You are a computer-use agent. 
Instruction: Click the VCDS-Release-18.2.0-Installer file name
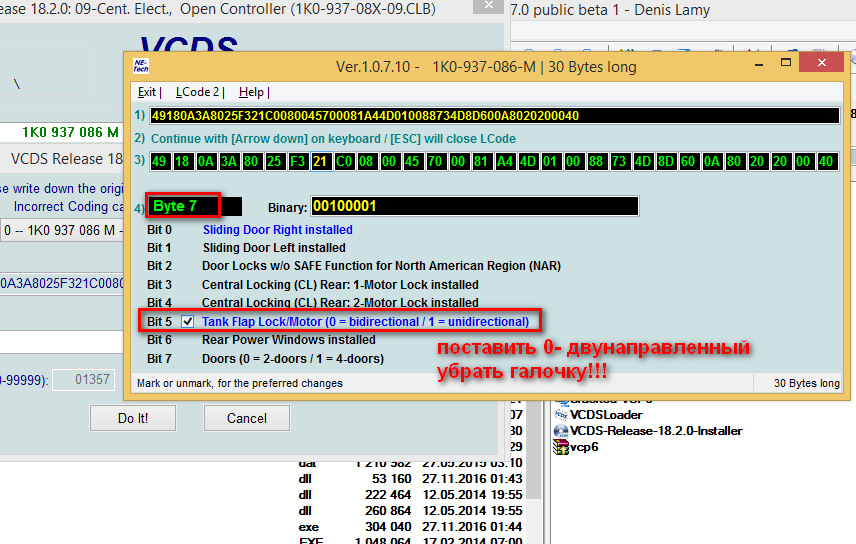[x=656, y=431]
